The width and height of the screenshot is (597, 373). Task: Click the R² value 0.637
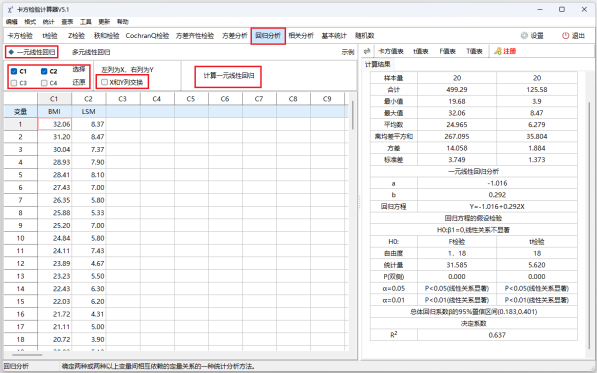click(x=497, y=335)
